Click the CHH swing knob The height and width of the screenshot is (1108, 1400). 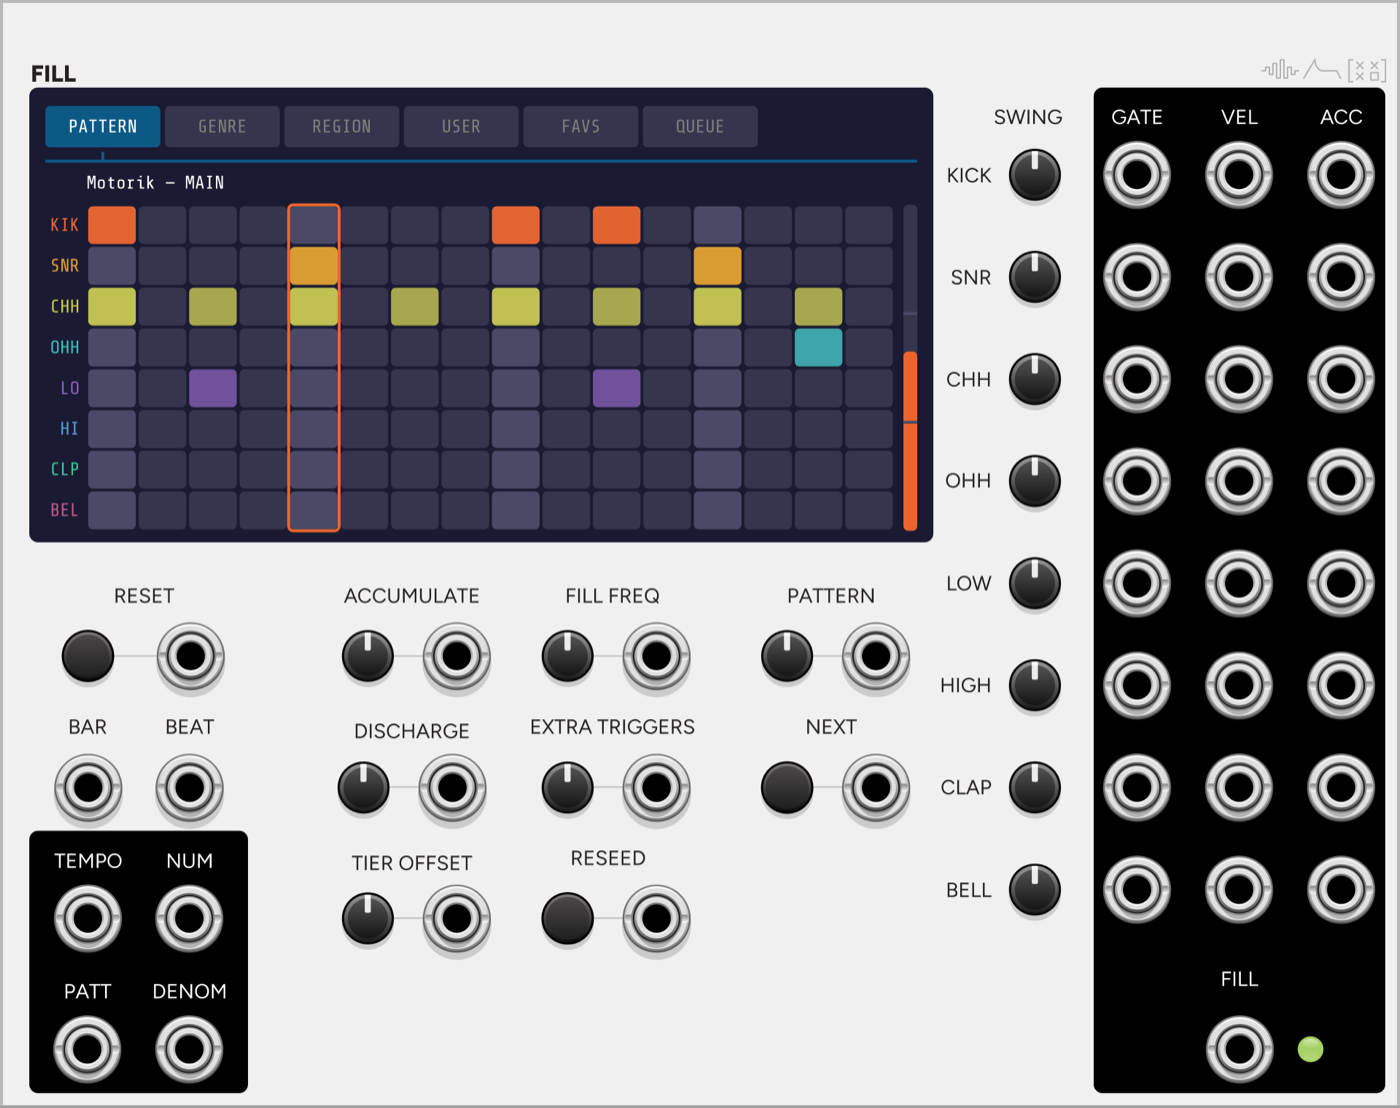tap(1035, 379)
